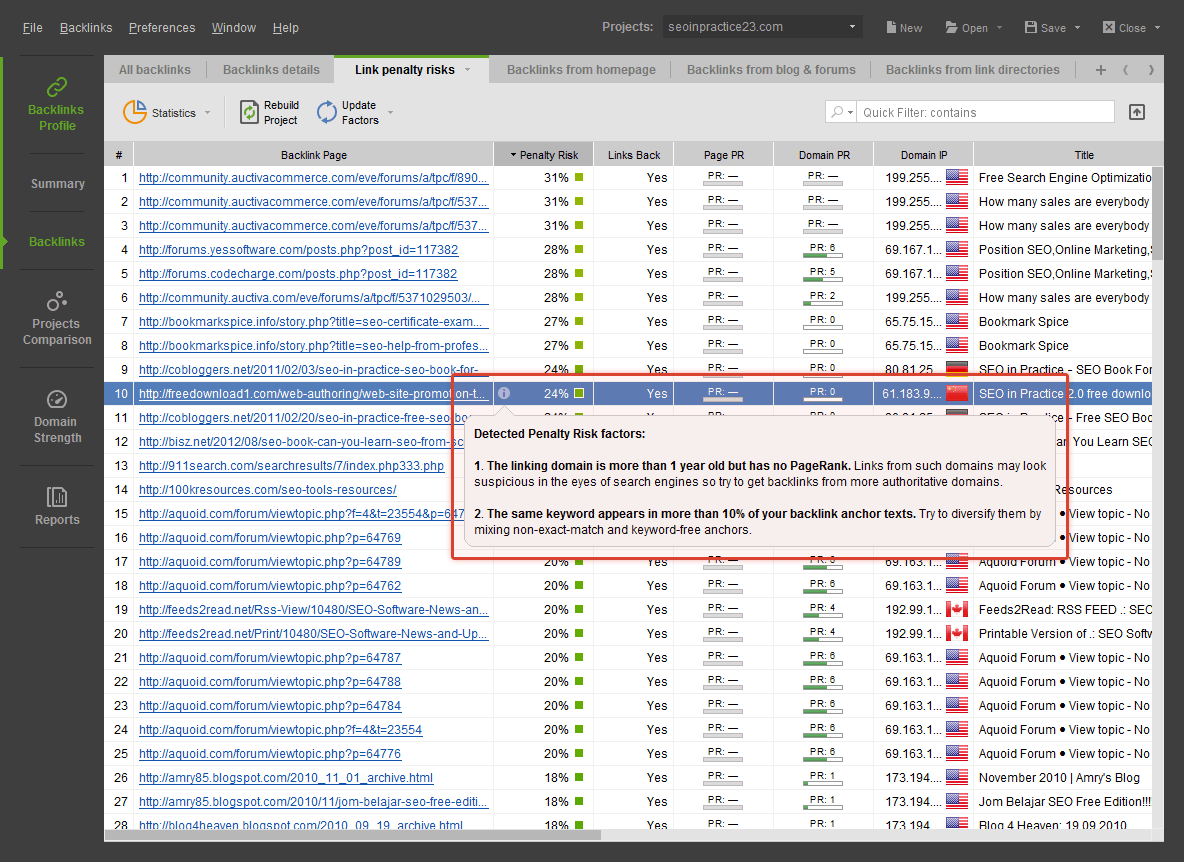Click China flag in row 10
This screenshot has height=862, width=1184.
pos(957,393)
